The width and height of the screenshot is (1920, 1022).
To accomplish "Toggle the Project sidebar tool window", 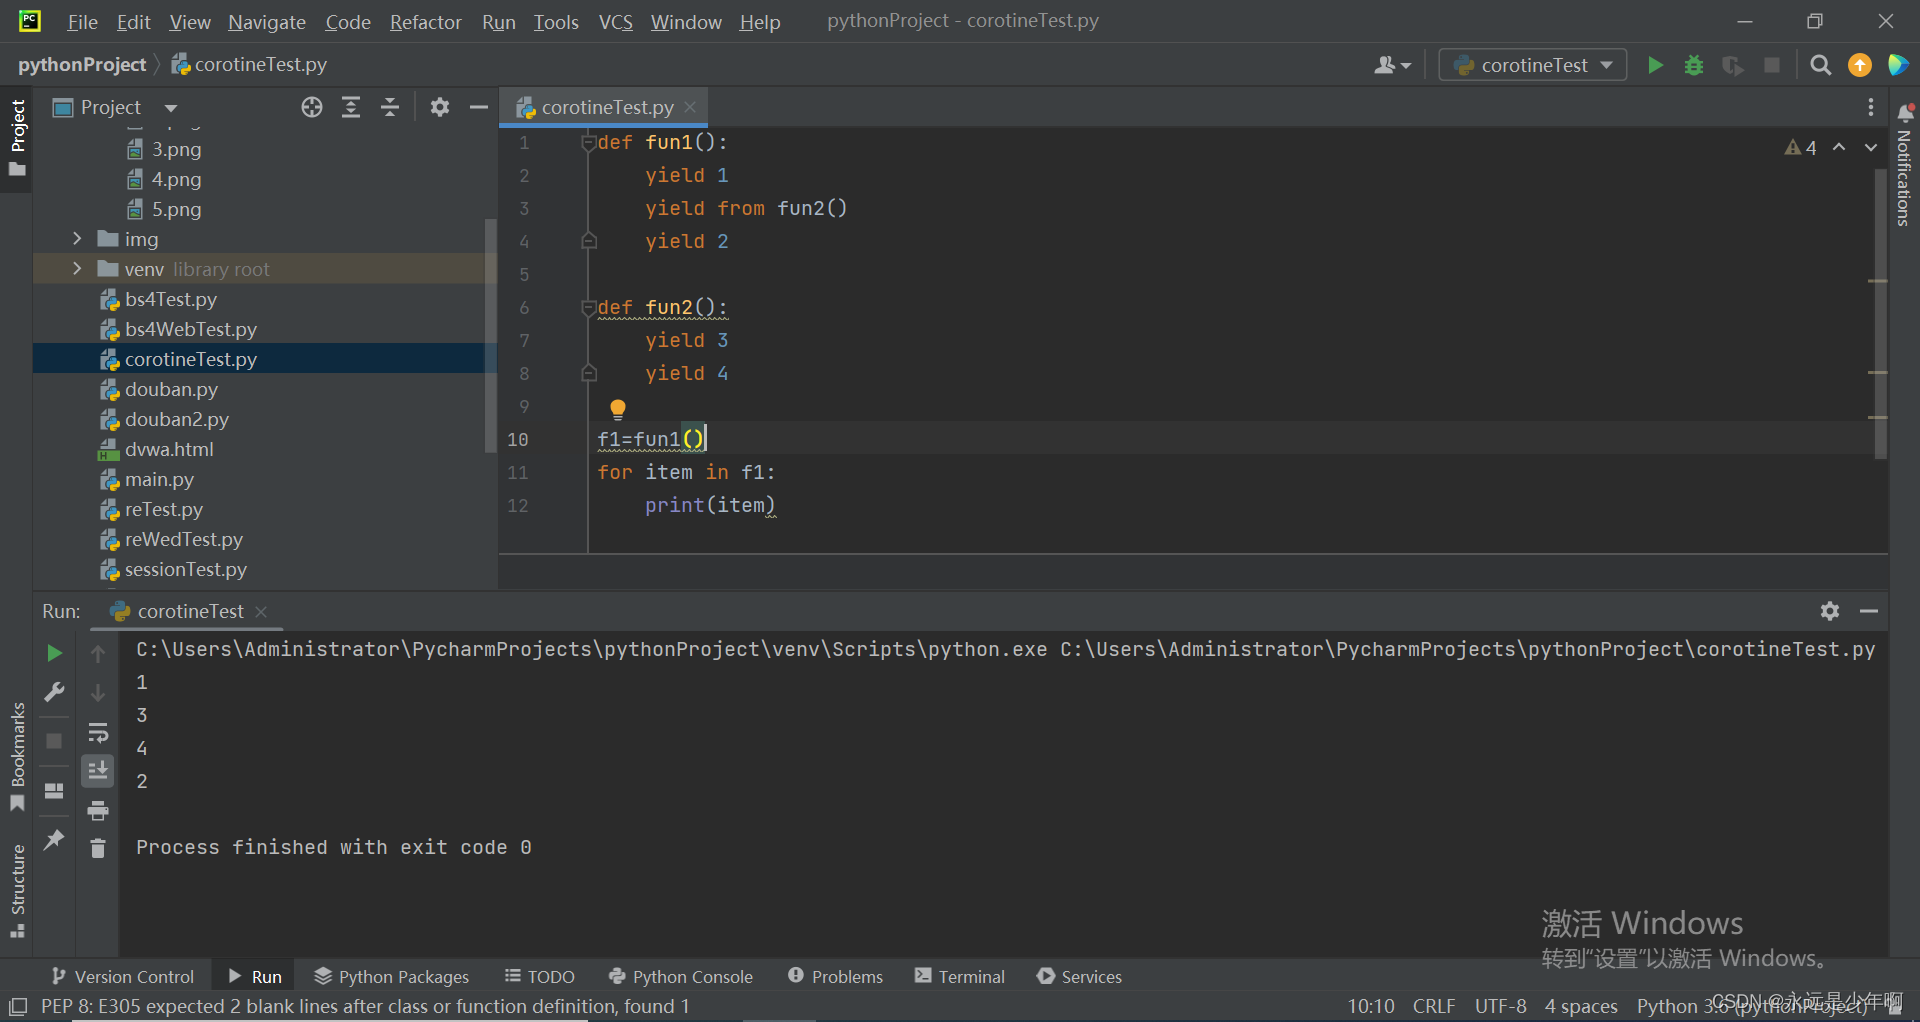I will point(17,137).
